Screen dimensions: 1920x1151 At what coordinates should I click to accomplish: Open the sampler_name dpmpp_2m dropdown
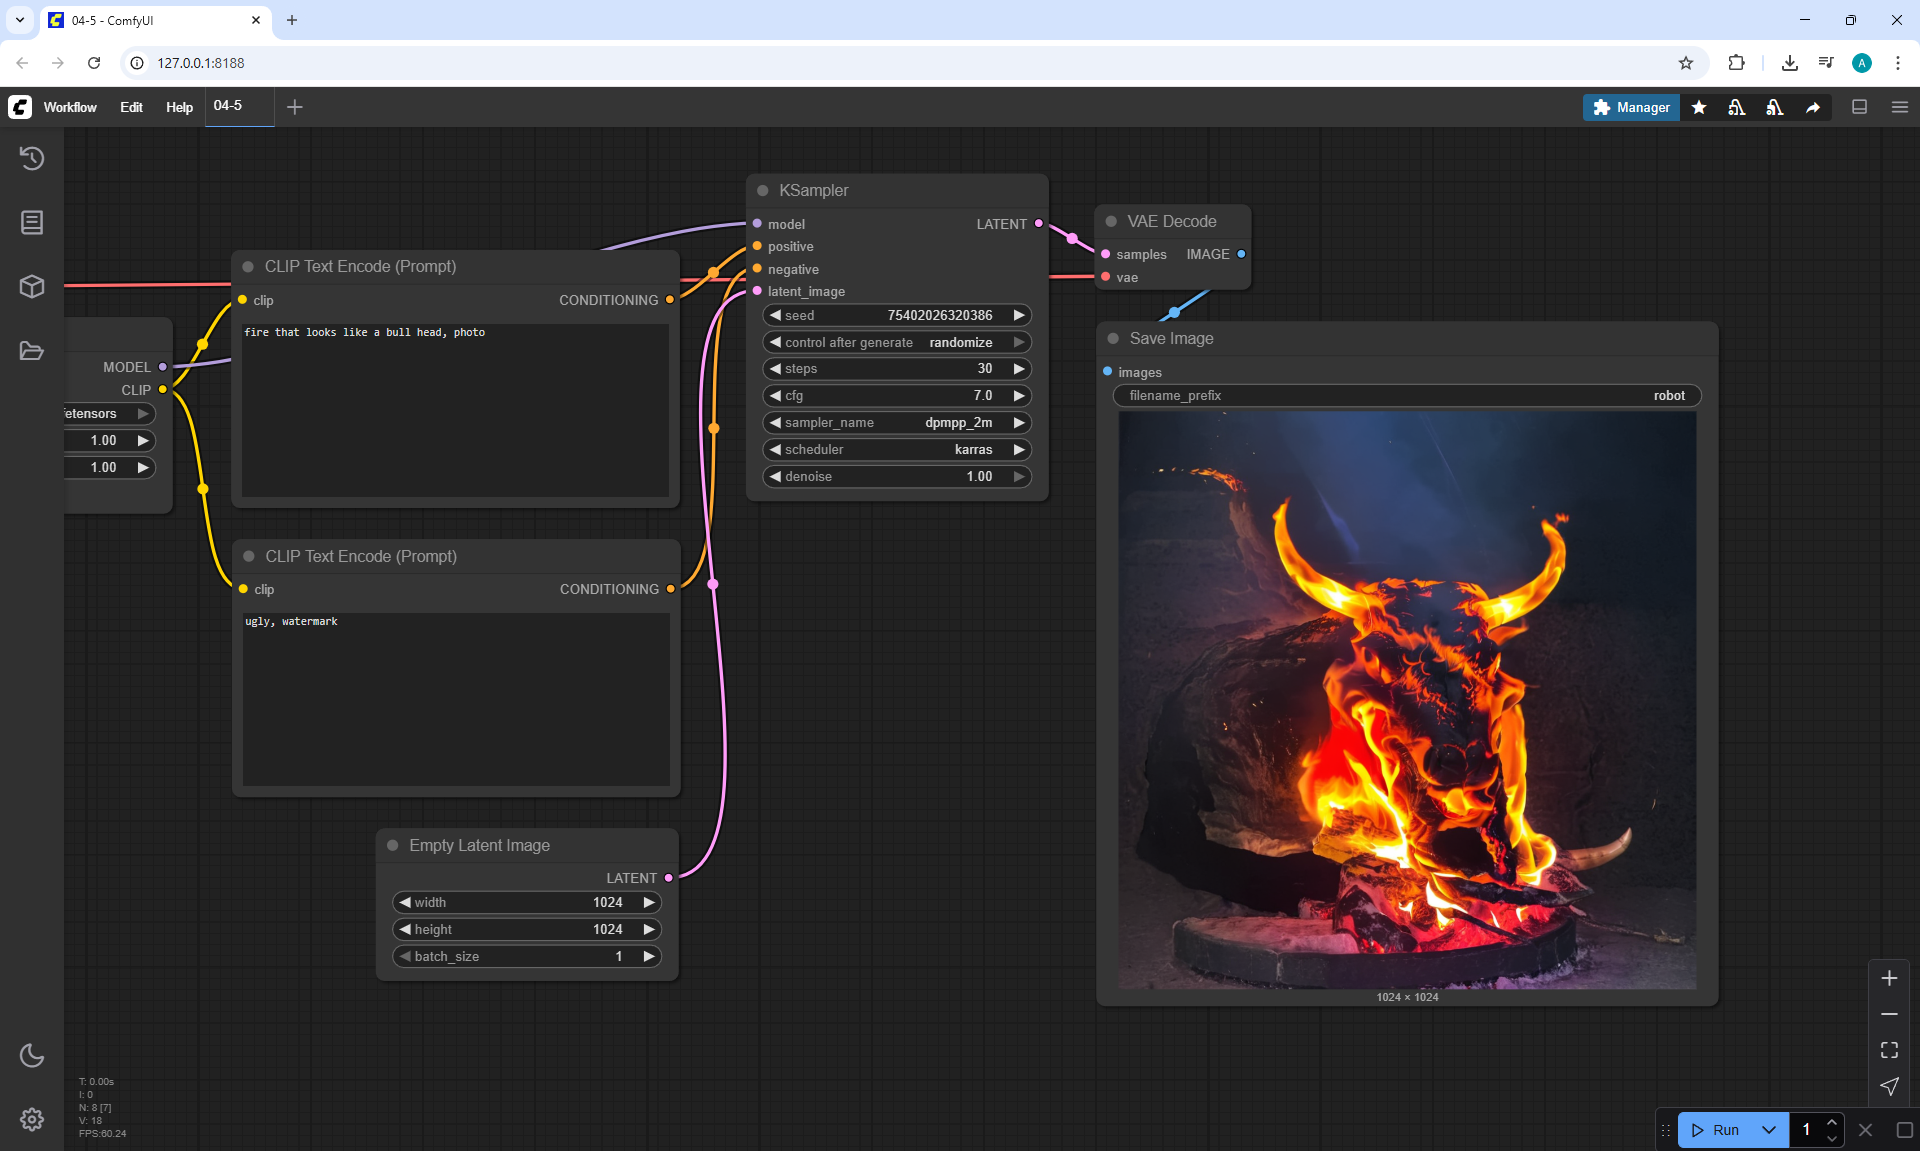(896, 423)
